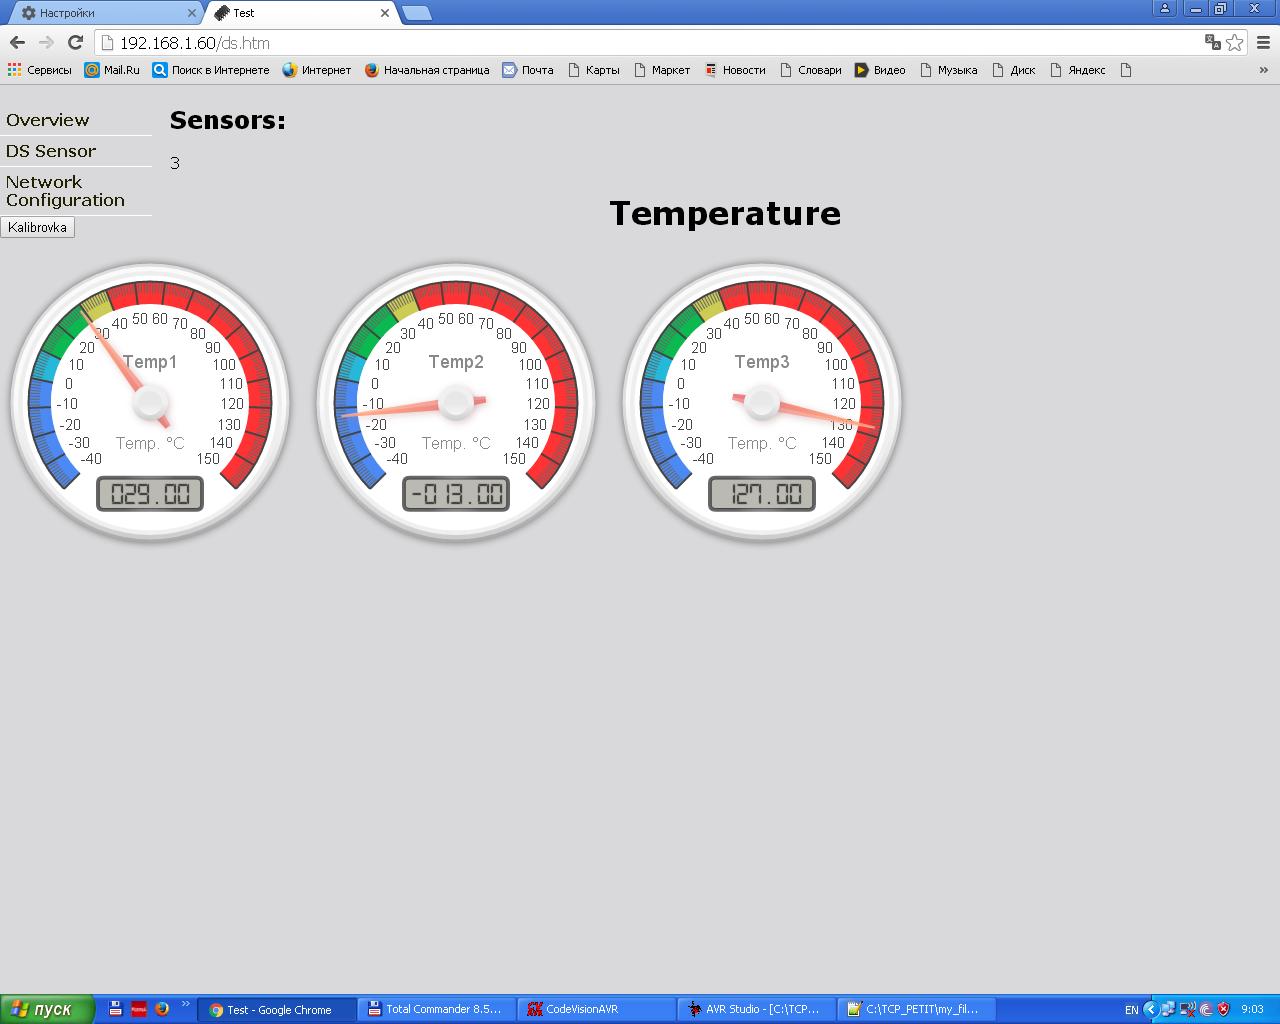This screenshot has width=1280, height=1024.
Task: Click the floppy disk quick launch icon
Action: click(x=116, y=1009)
